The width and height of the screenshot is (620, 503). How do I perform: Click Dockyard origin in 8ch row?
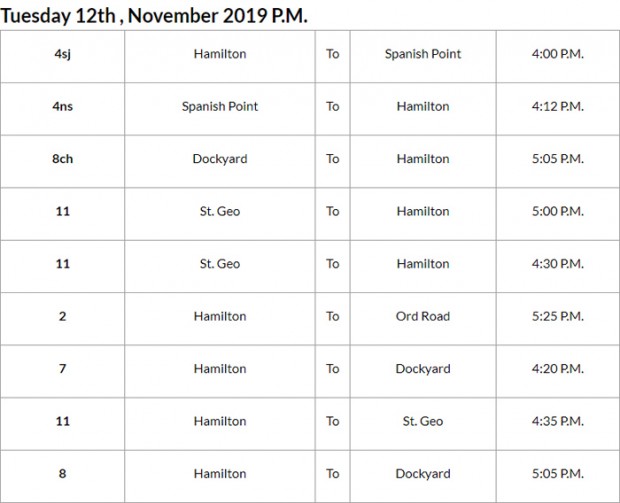pos(220,159)
